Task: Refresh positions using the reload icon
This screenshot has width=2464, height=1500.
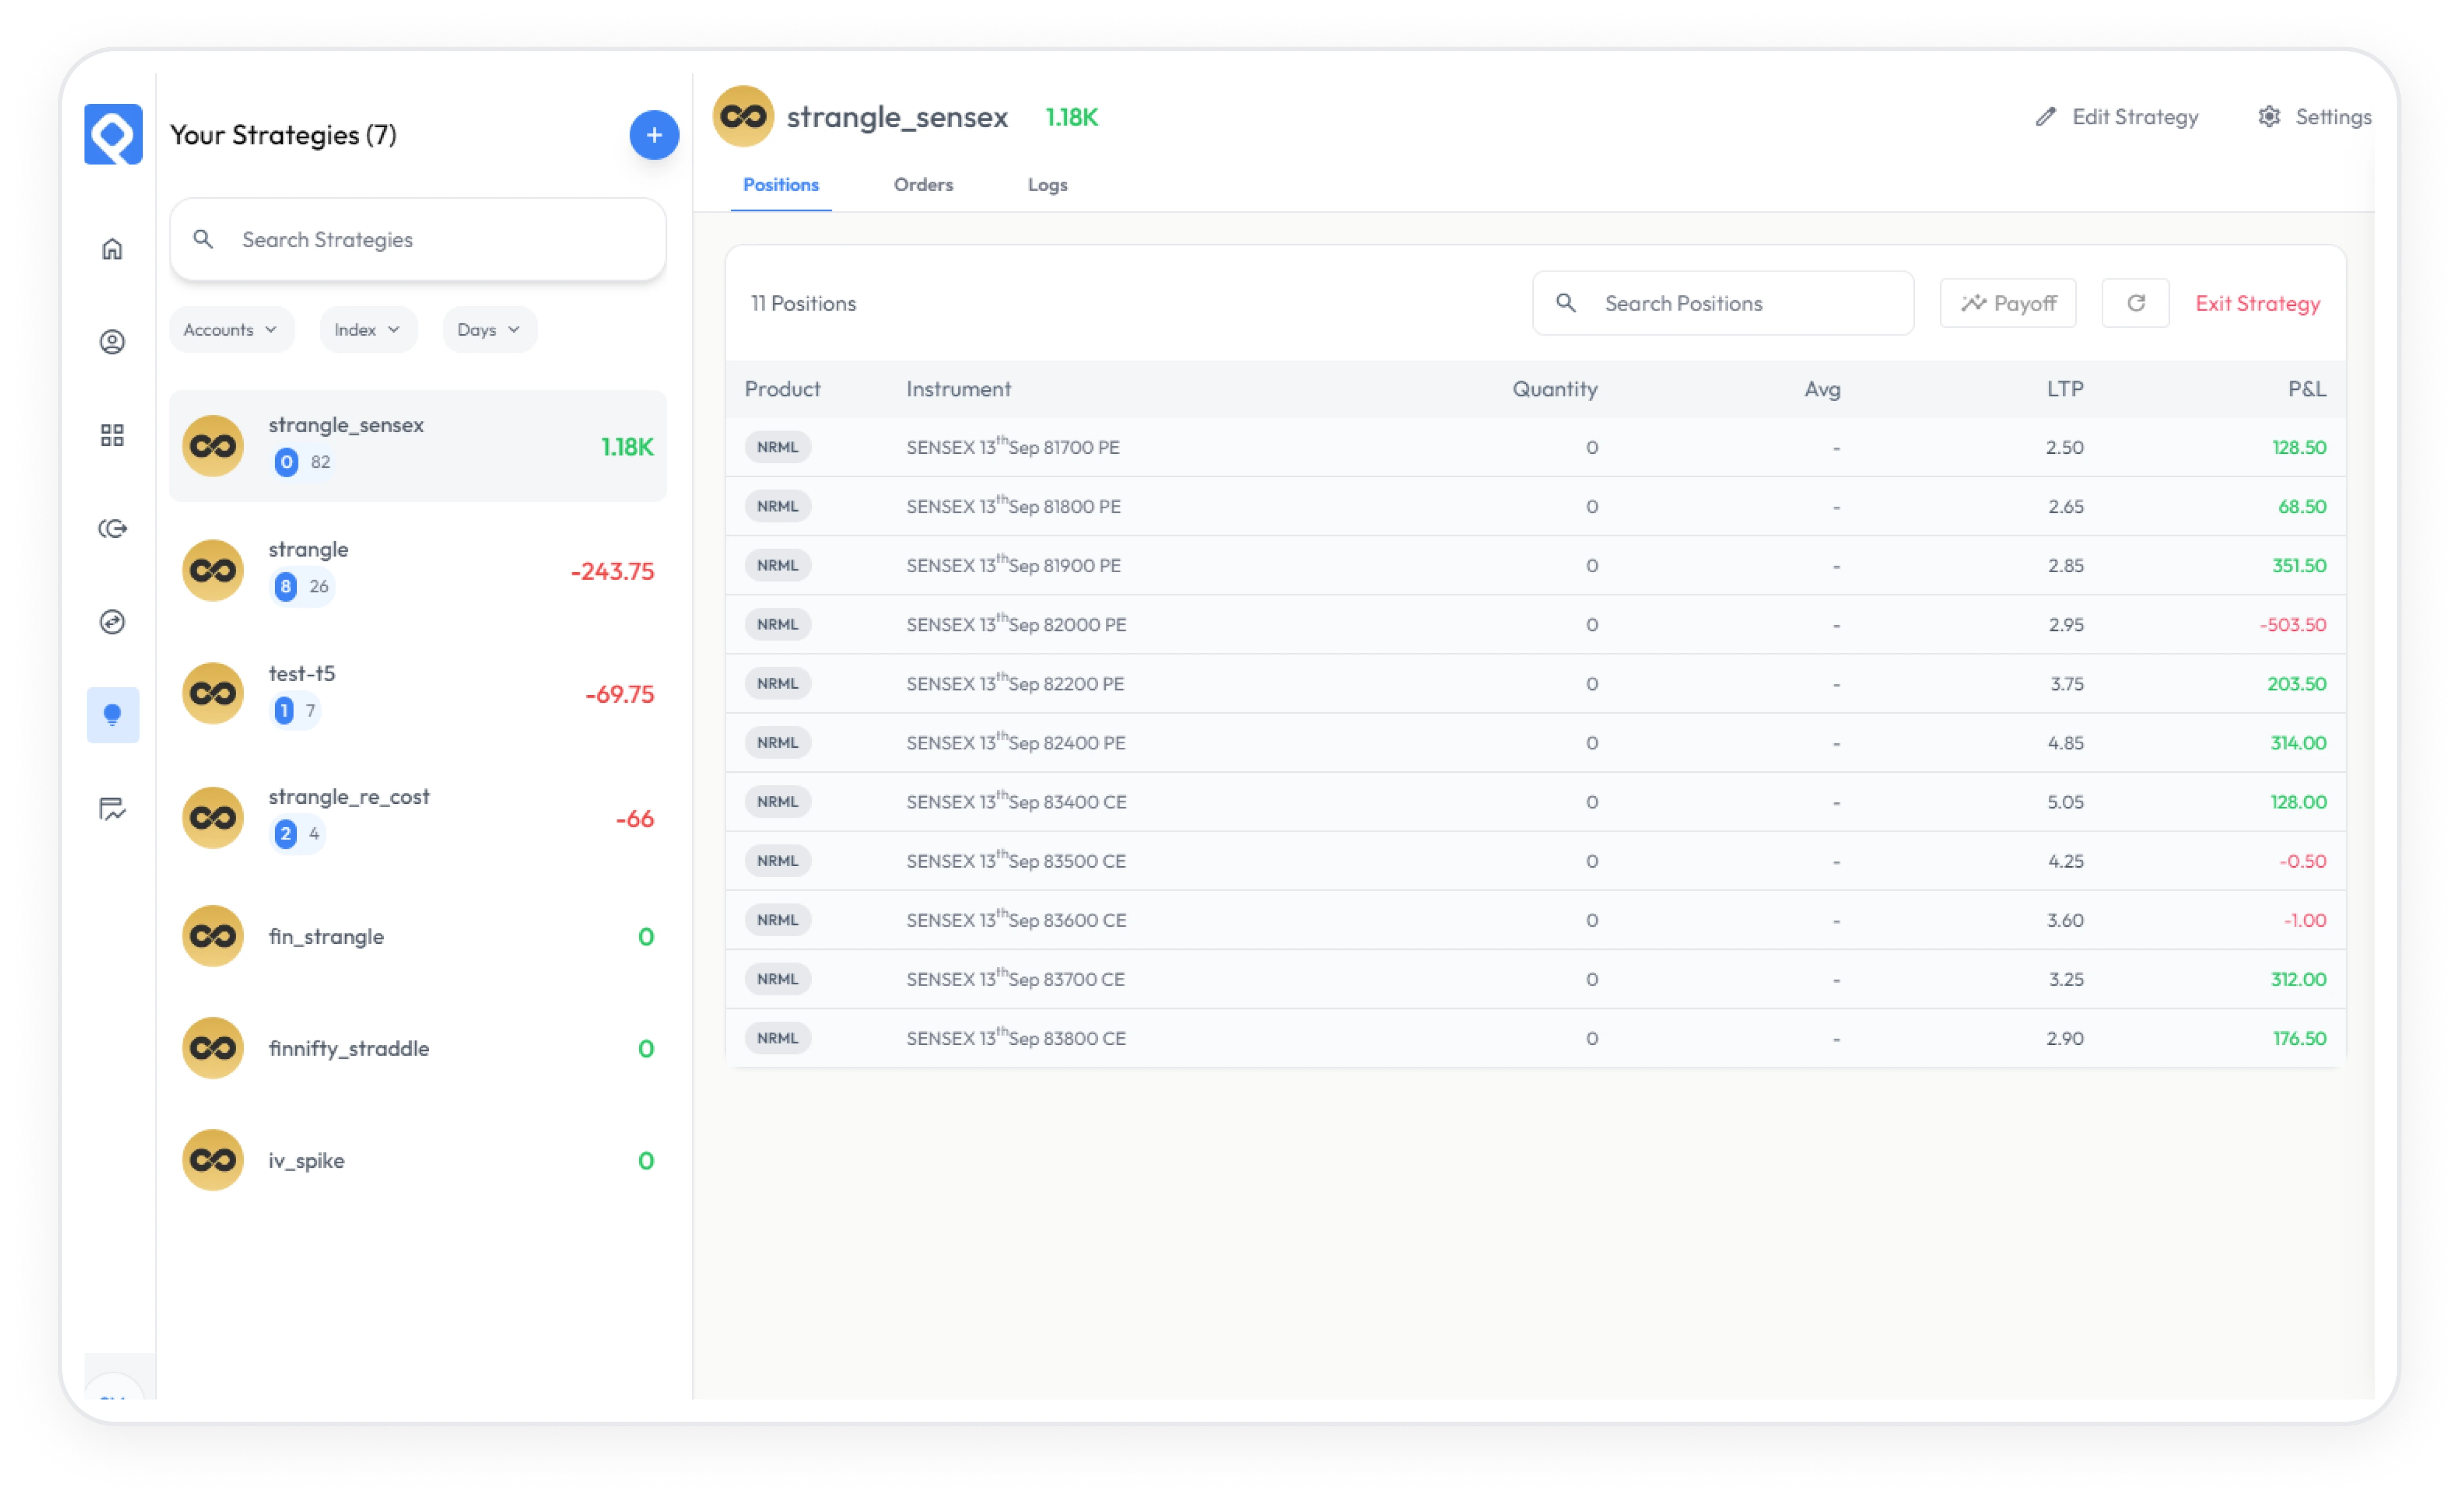Action: 2135,303
